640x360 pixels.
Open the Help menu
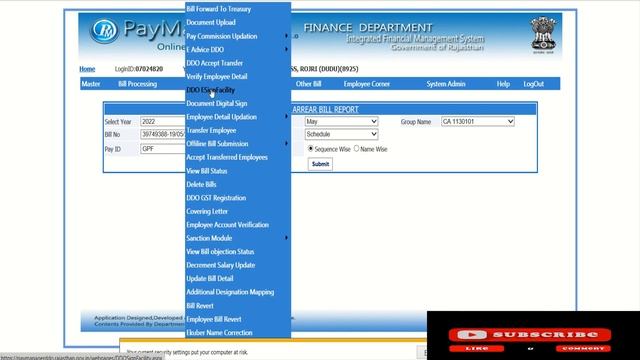point(503,84)
